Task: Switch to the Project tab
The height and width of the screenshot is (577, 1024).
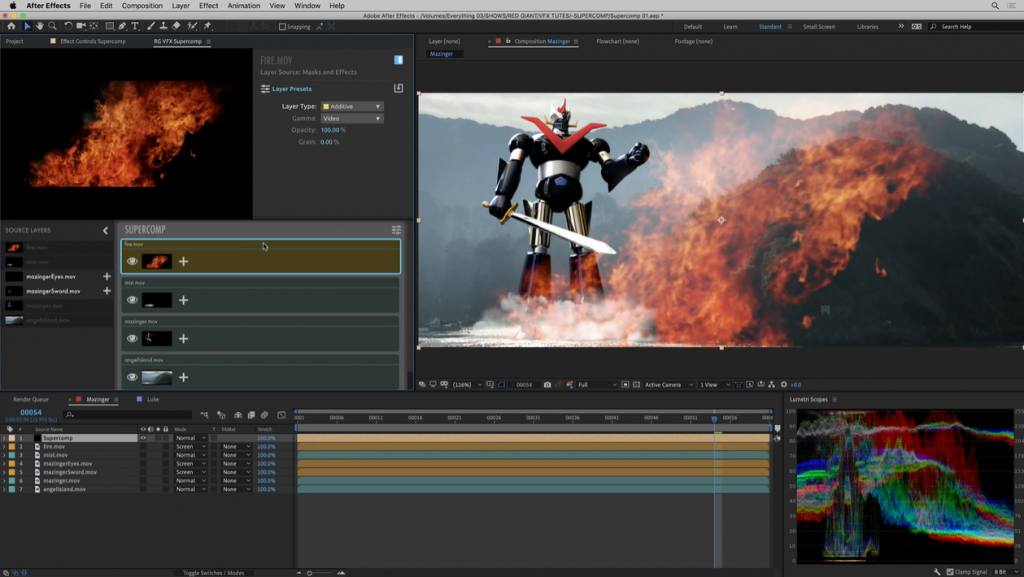Action: 14,41
